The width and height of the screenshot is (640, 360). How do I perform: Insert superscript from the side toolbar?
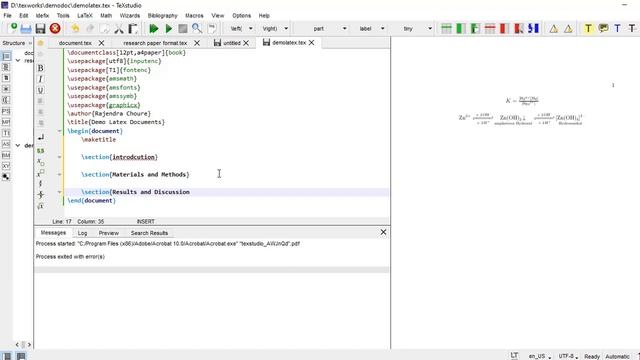click(40, 173)
